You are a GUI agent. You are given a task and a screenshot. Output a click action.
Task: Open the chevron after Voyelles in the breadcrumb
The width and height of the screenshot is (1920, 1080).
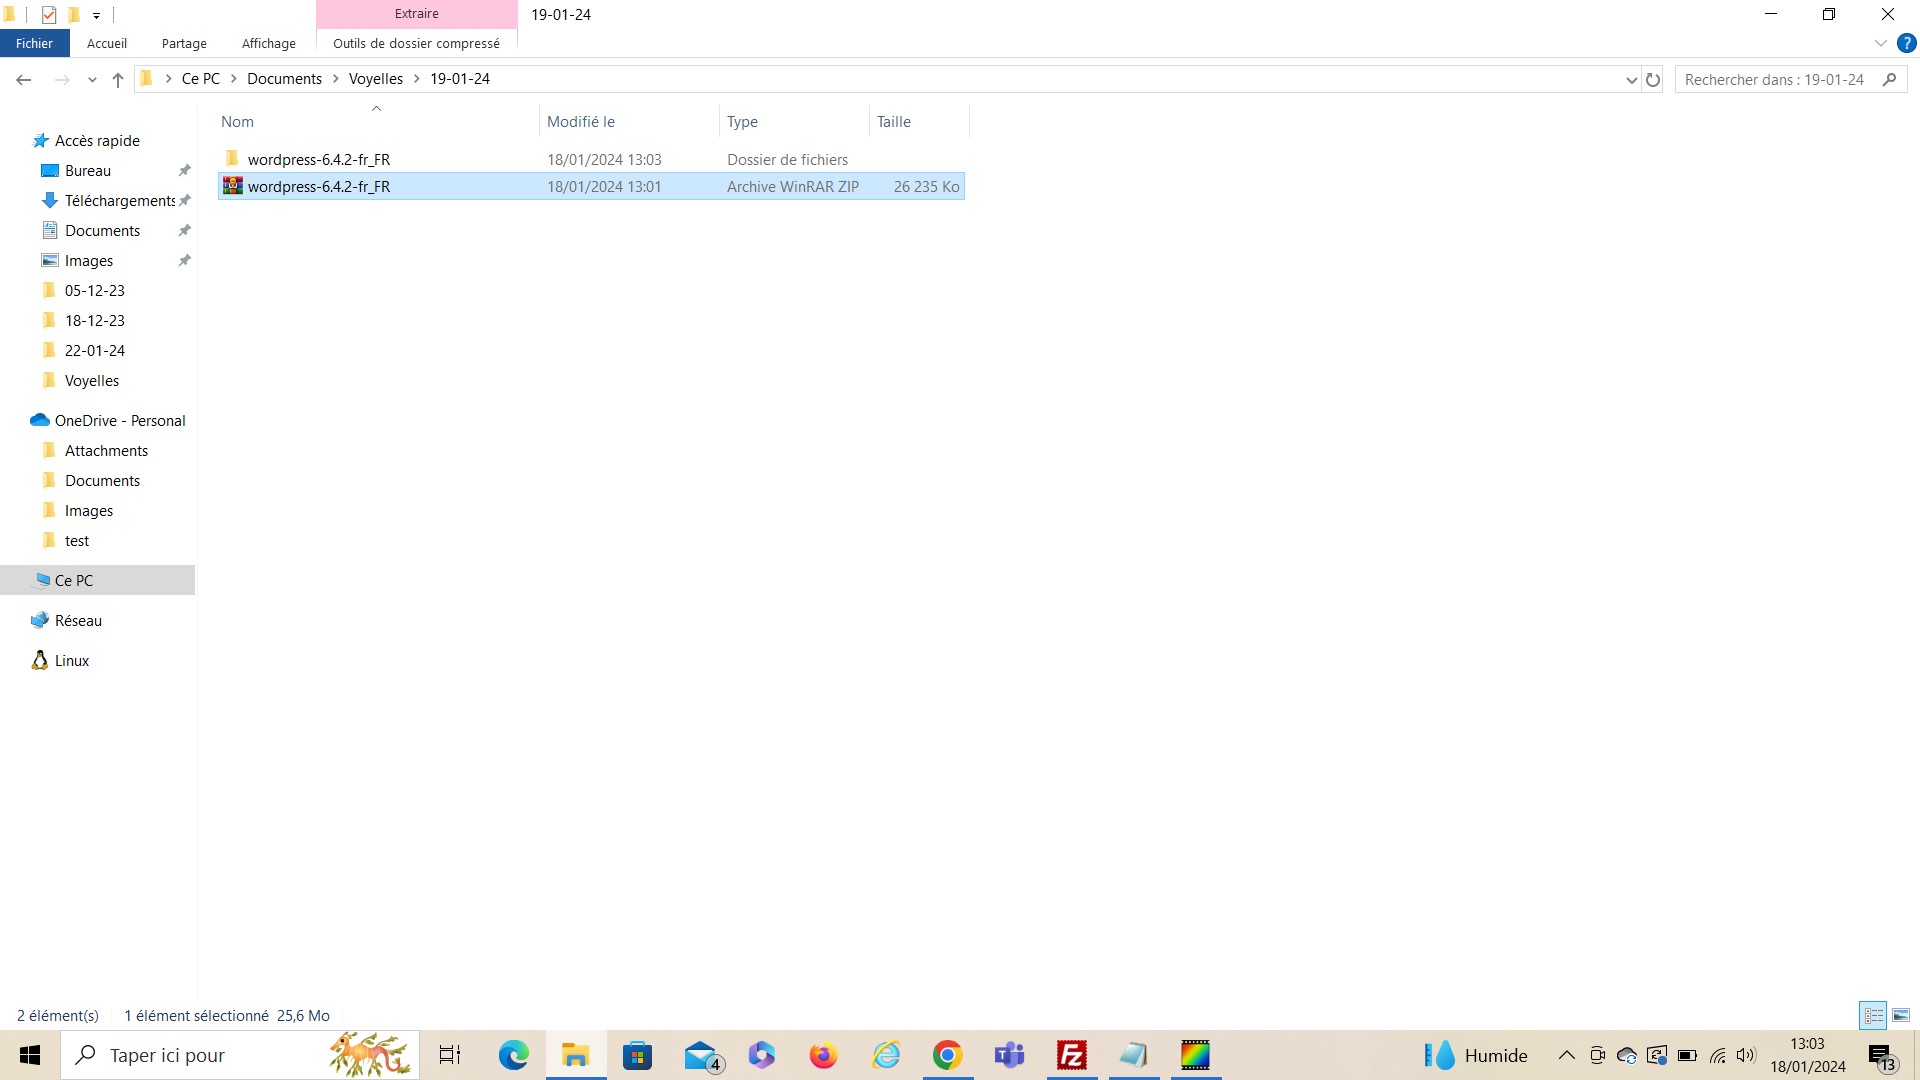click(417, 79)
